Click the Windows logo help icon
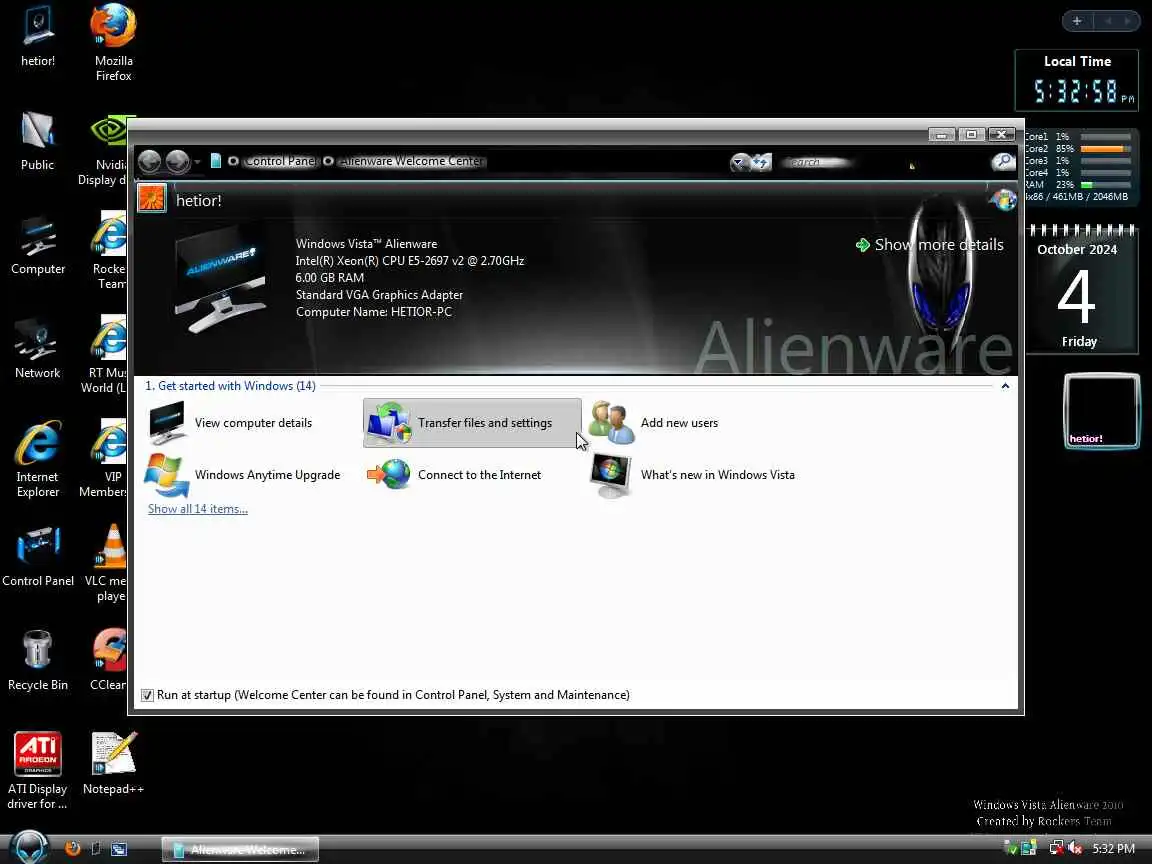The height and width of the screenshot is (864, 1152). [x=1003, y=199]
